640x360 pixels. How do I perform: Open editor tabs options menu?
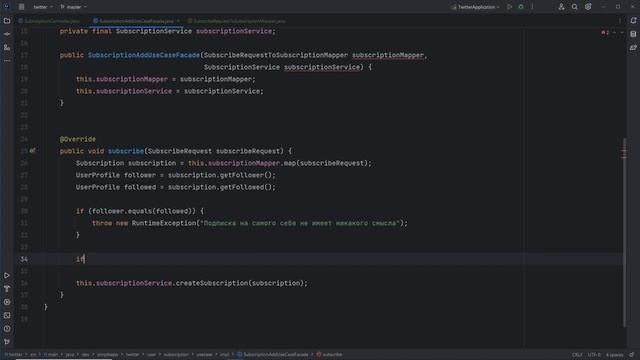coord(620,21)
